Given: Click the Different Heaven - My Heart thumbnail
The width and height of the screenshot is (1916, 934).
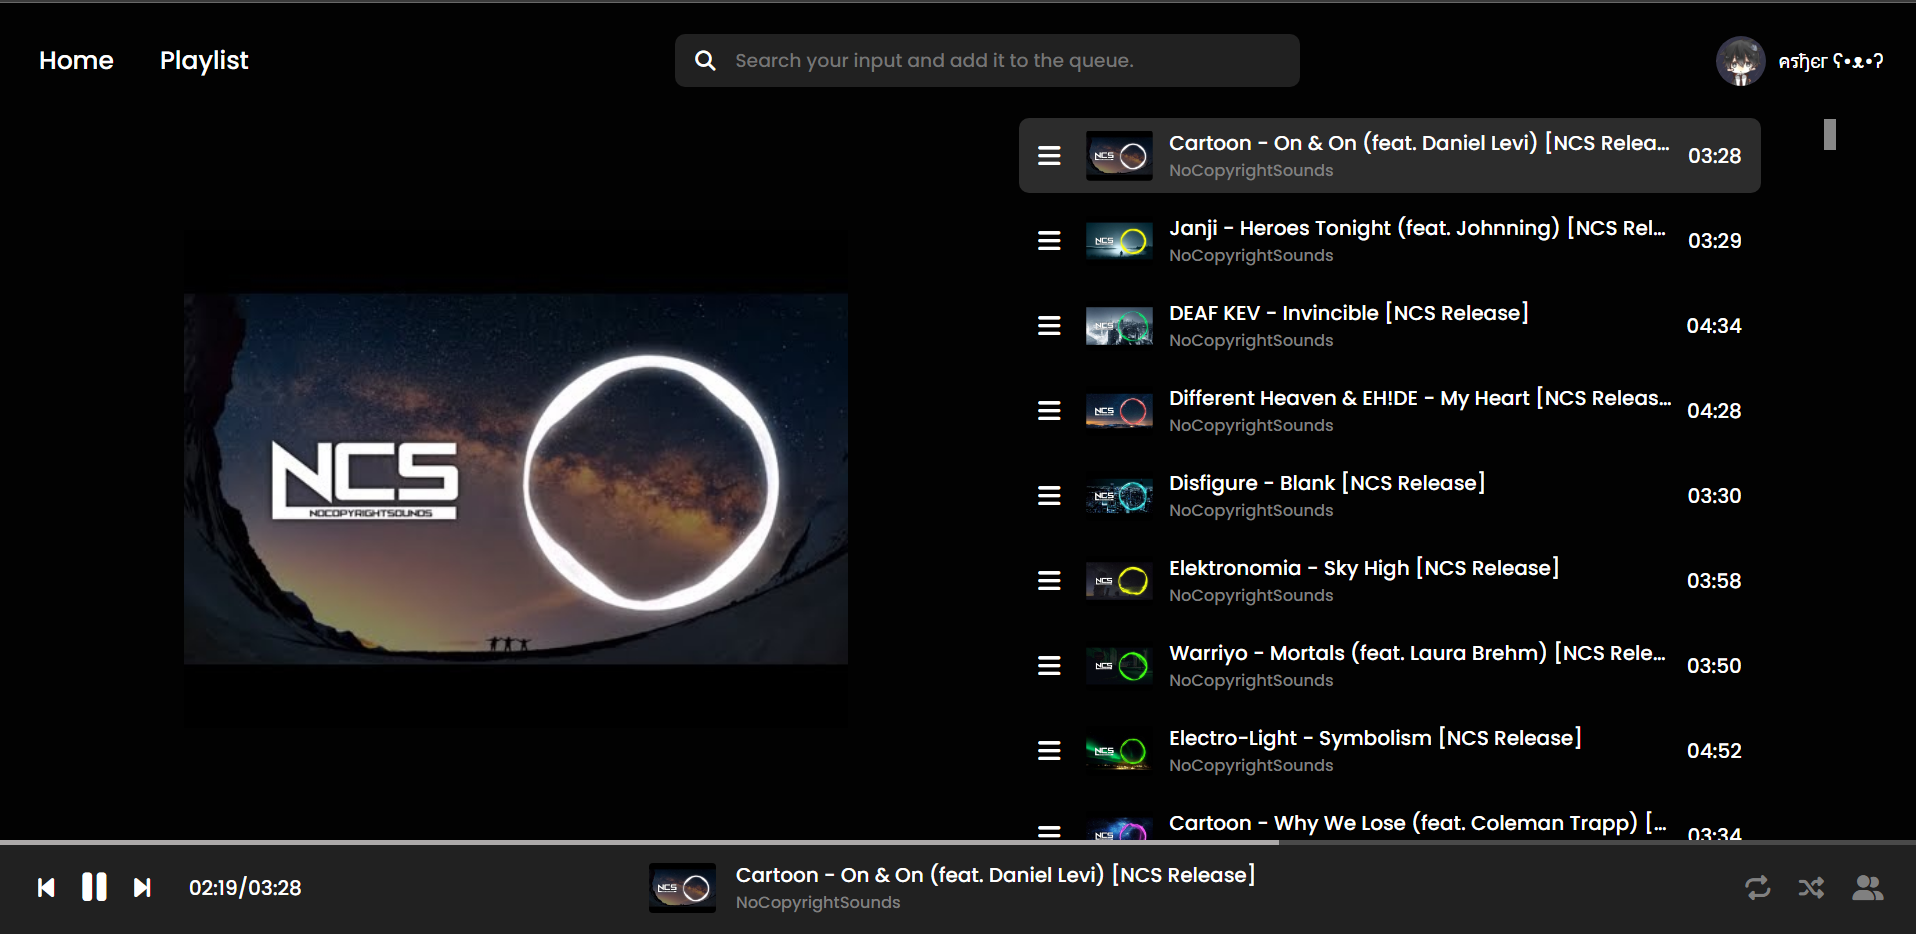Looking at the screenshot, I should (1119, 411).
